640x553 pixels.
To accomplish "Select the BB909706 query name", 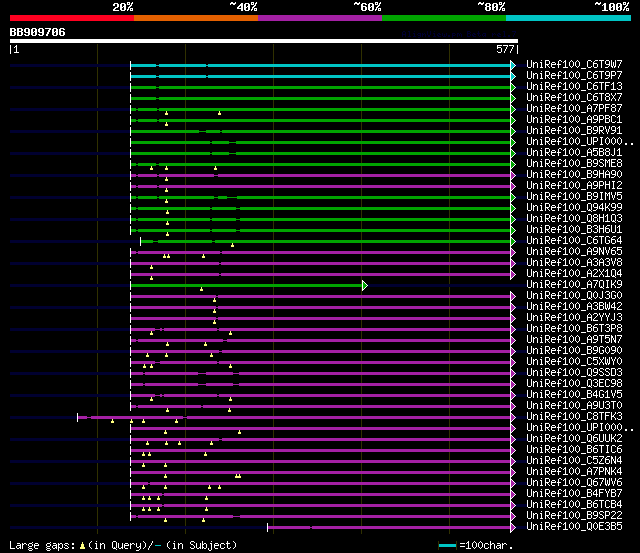I will (38, 32).
